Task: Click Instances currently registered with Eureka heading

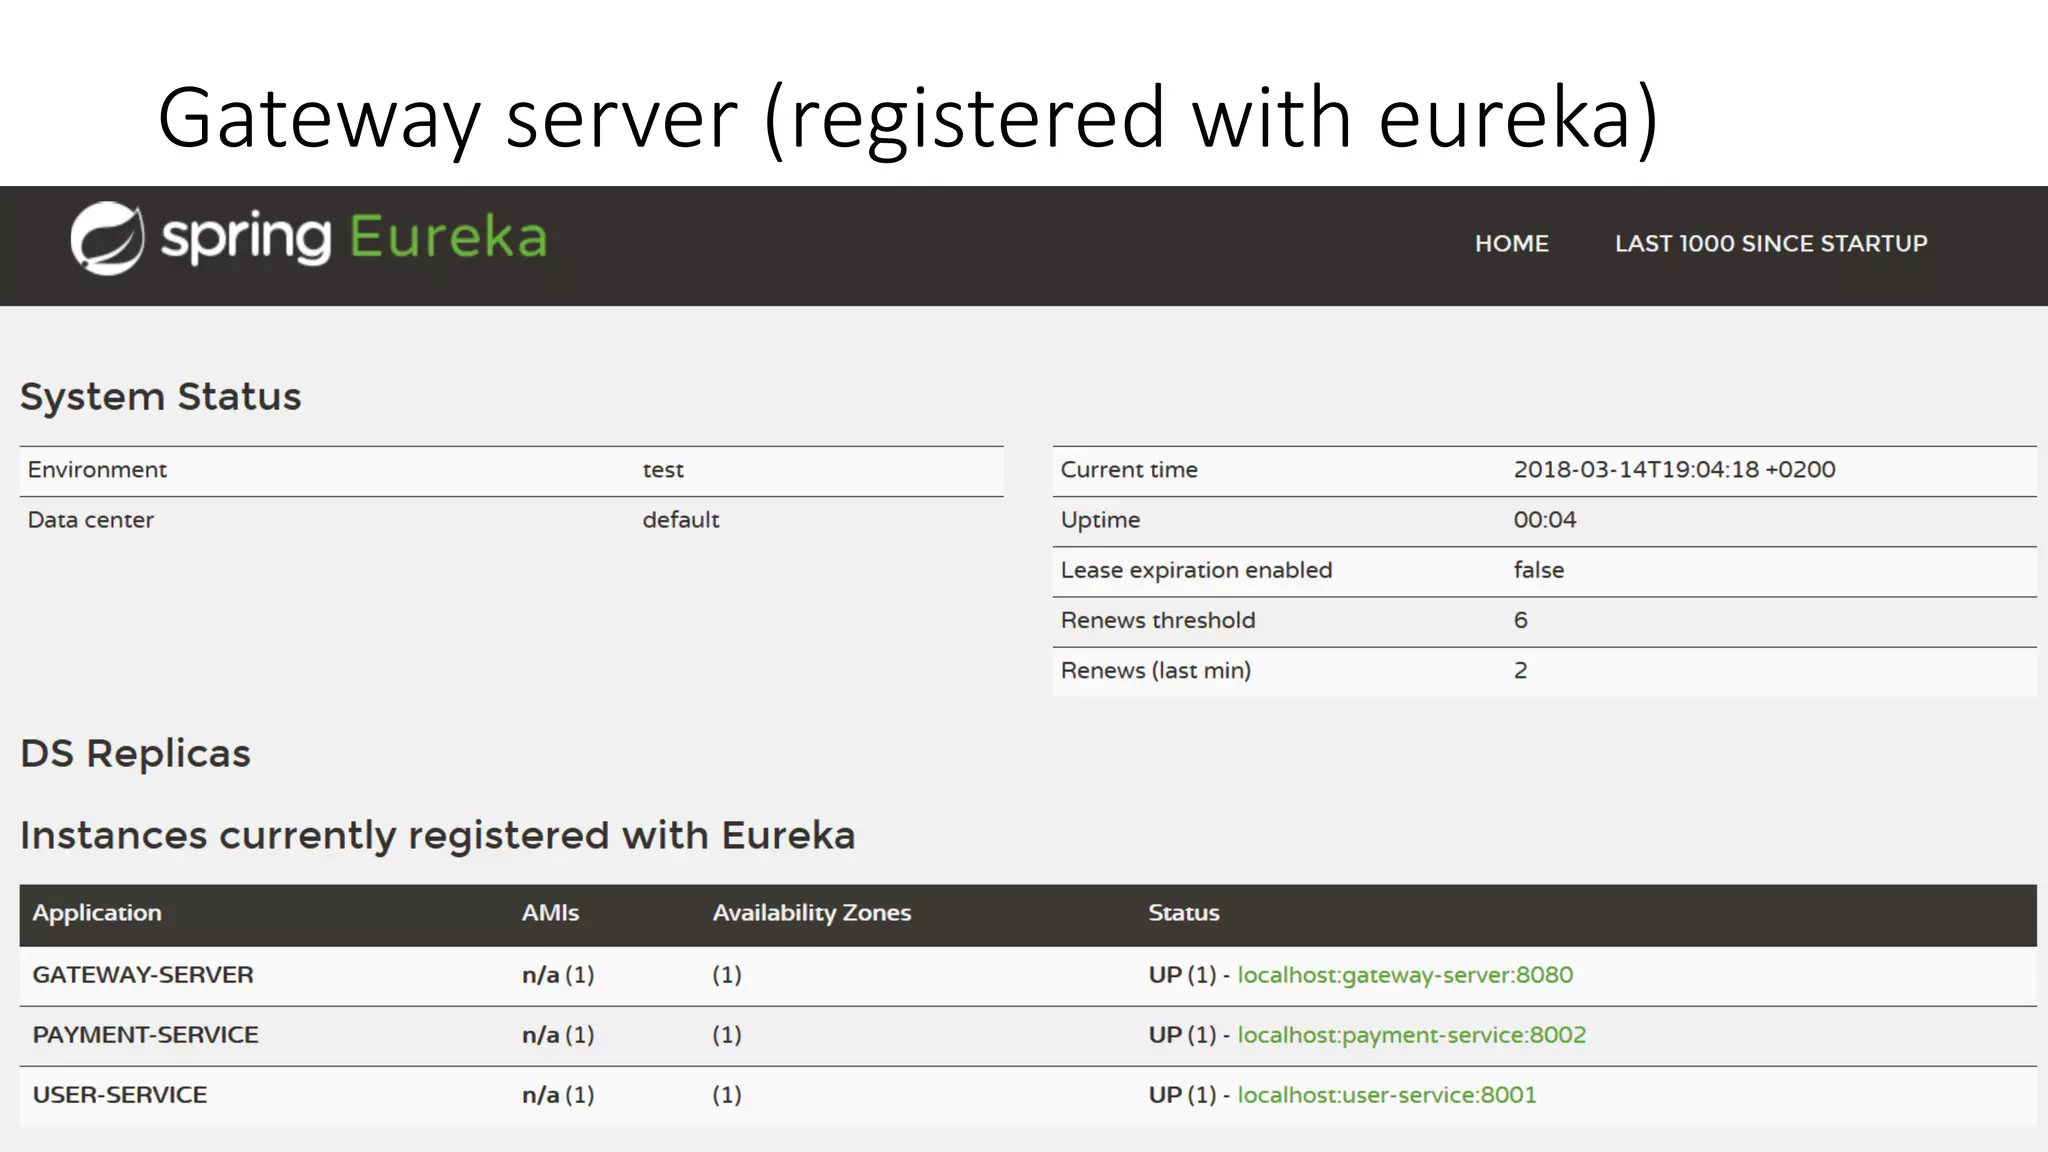Action: [437, 836]
